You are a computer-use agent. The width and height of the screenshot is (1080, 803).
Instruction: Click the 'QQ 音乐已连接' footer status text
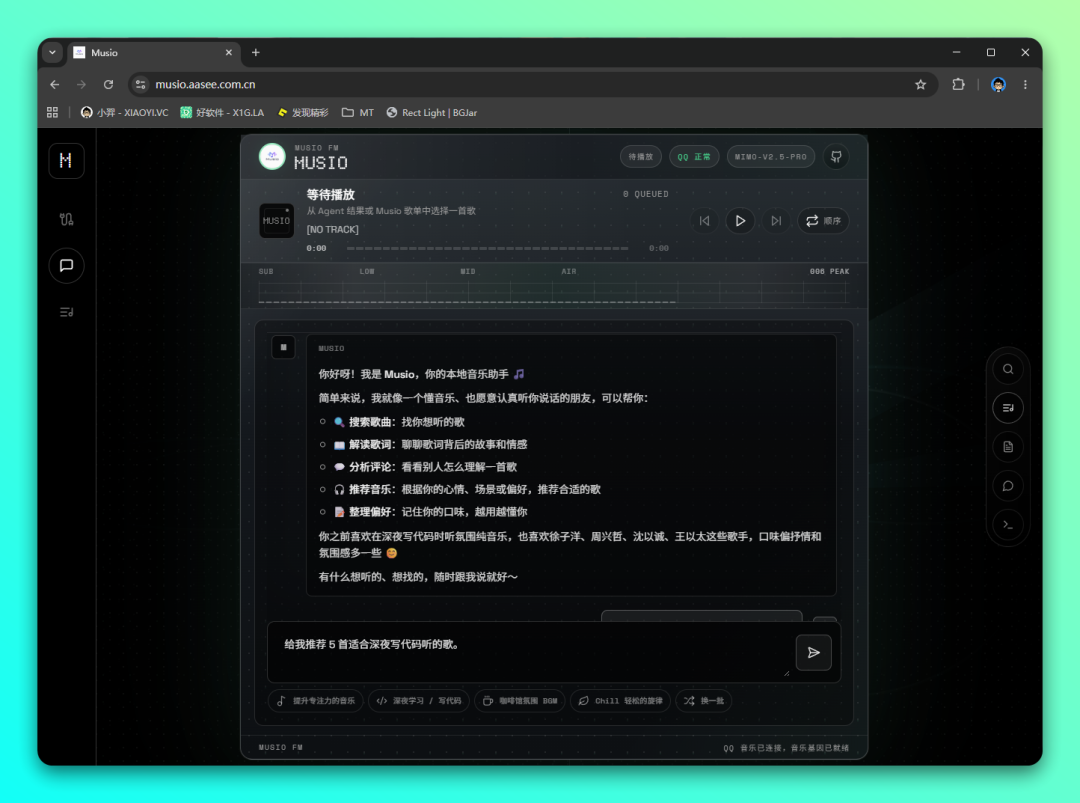(x=786, y=748)
